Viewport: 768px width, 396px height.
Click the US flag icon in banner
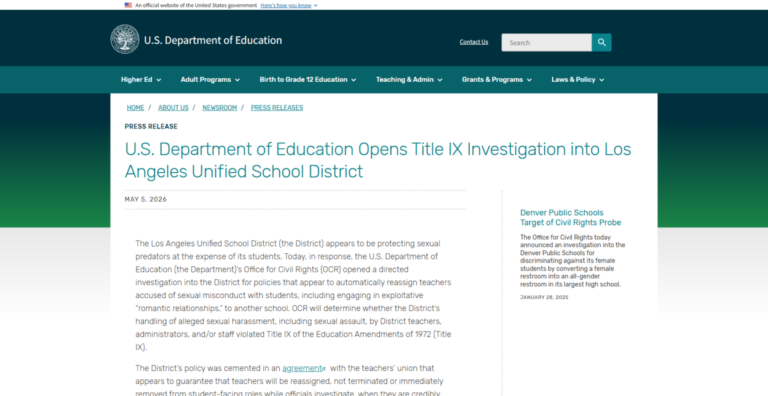pyautogui.click(x=128, y=5)
